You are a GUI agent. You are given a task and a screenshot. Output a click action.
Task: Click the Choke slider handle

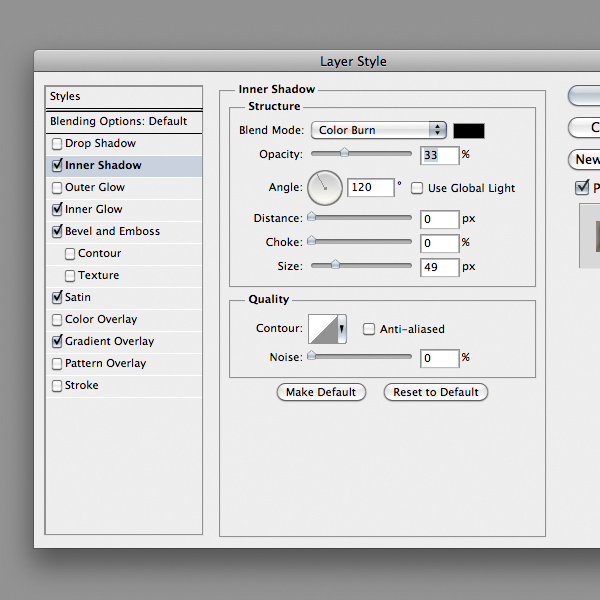[x=312, y=240]
